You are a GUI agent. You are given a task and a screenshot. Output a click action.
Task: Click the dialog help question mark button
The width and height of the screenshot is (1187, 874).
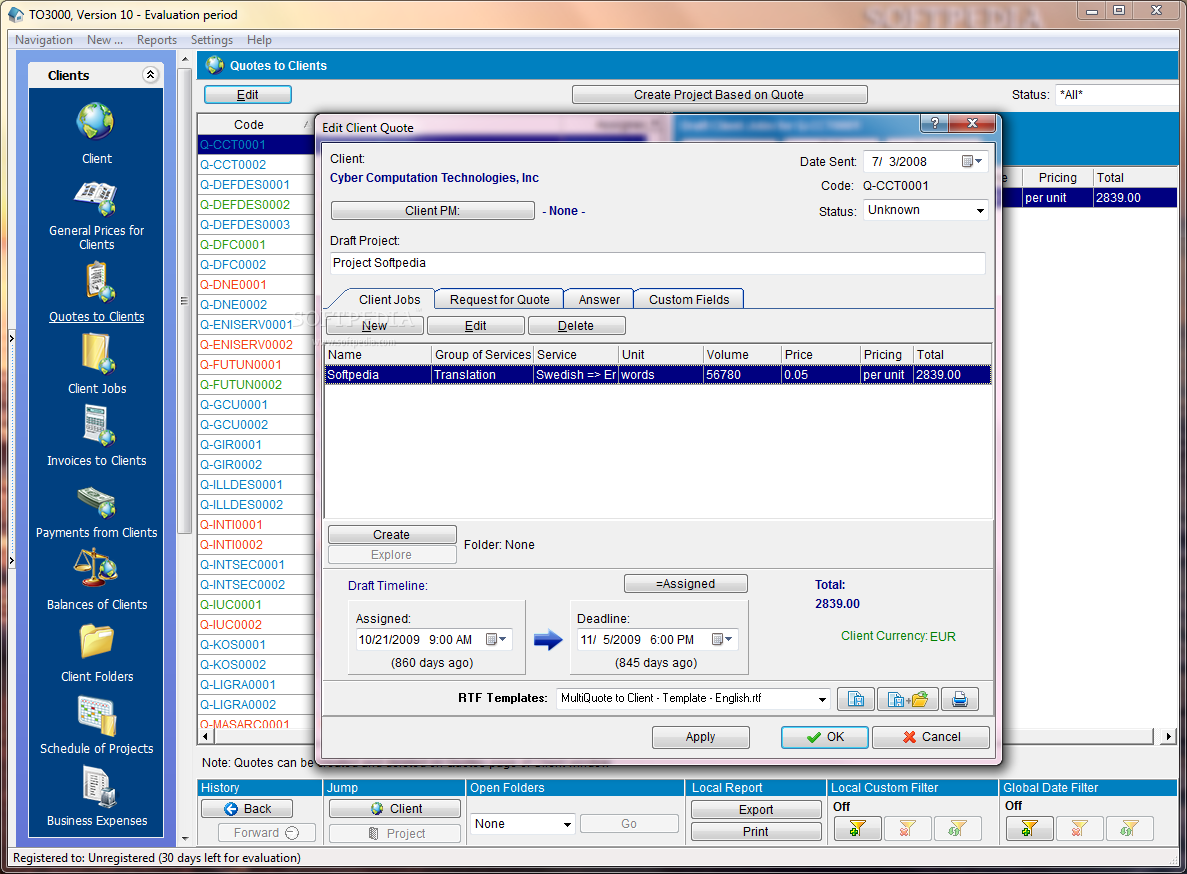[934, 123]
